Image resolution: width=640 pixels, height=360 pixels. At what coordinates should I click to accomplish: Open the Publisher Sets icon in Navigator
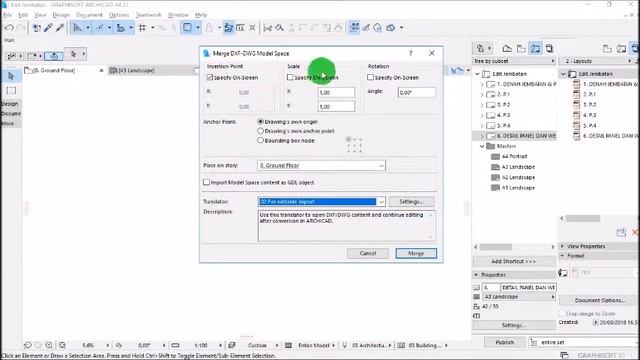(x=549, y=49)
